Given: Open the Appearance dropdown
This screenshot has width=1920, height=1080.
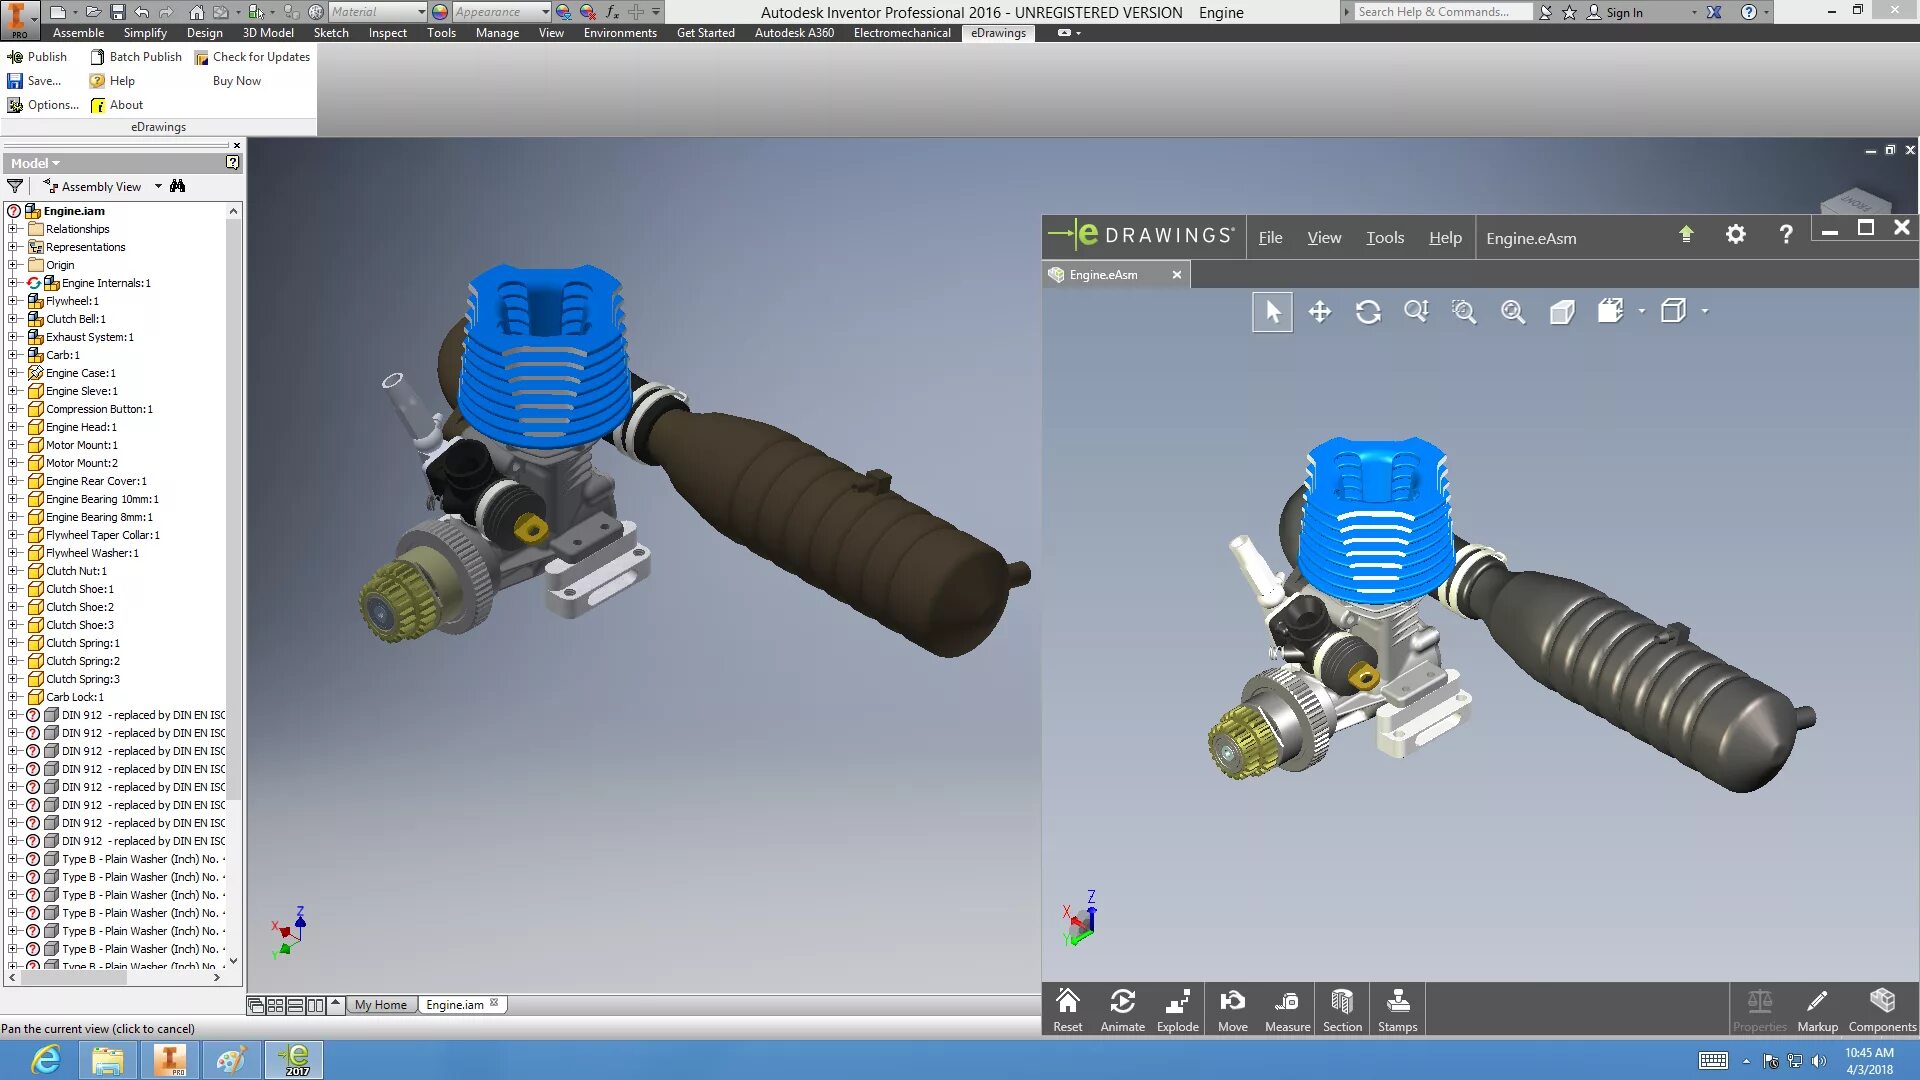Looking at the screenshot, I should pyautogui.click(x=545, y=12).
